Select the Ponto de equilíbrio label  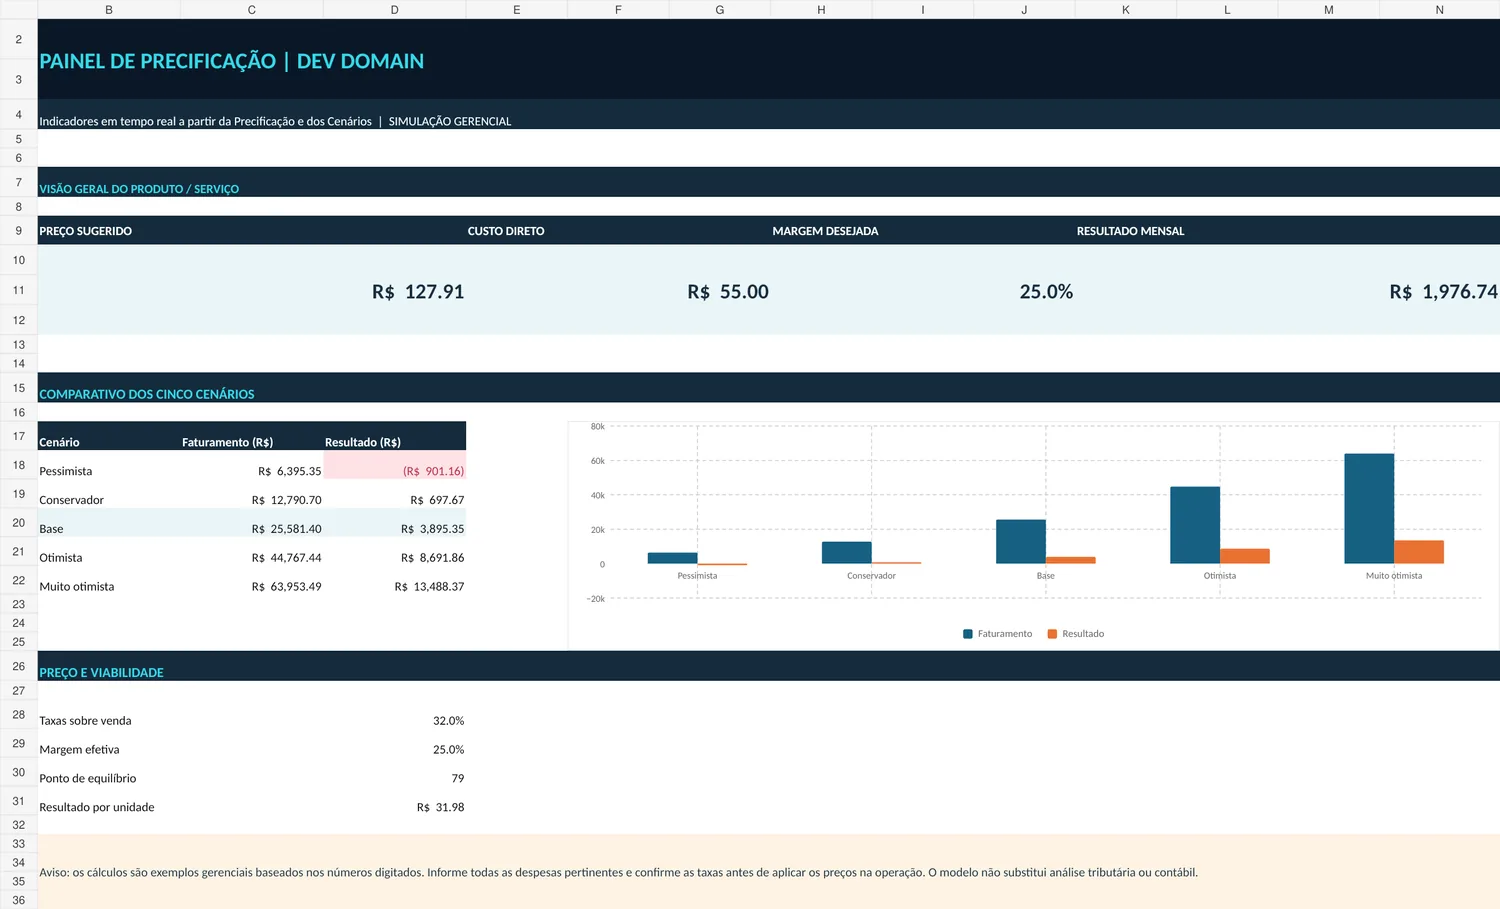(88, 779)
